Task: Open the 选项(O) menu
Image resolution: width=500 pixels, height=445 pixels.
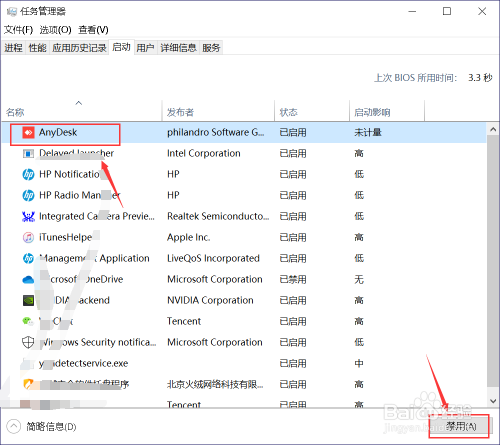Action: point(55,30)
